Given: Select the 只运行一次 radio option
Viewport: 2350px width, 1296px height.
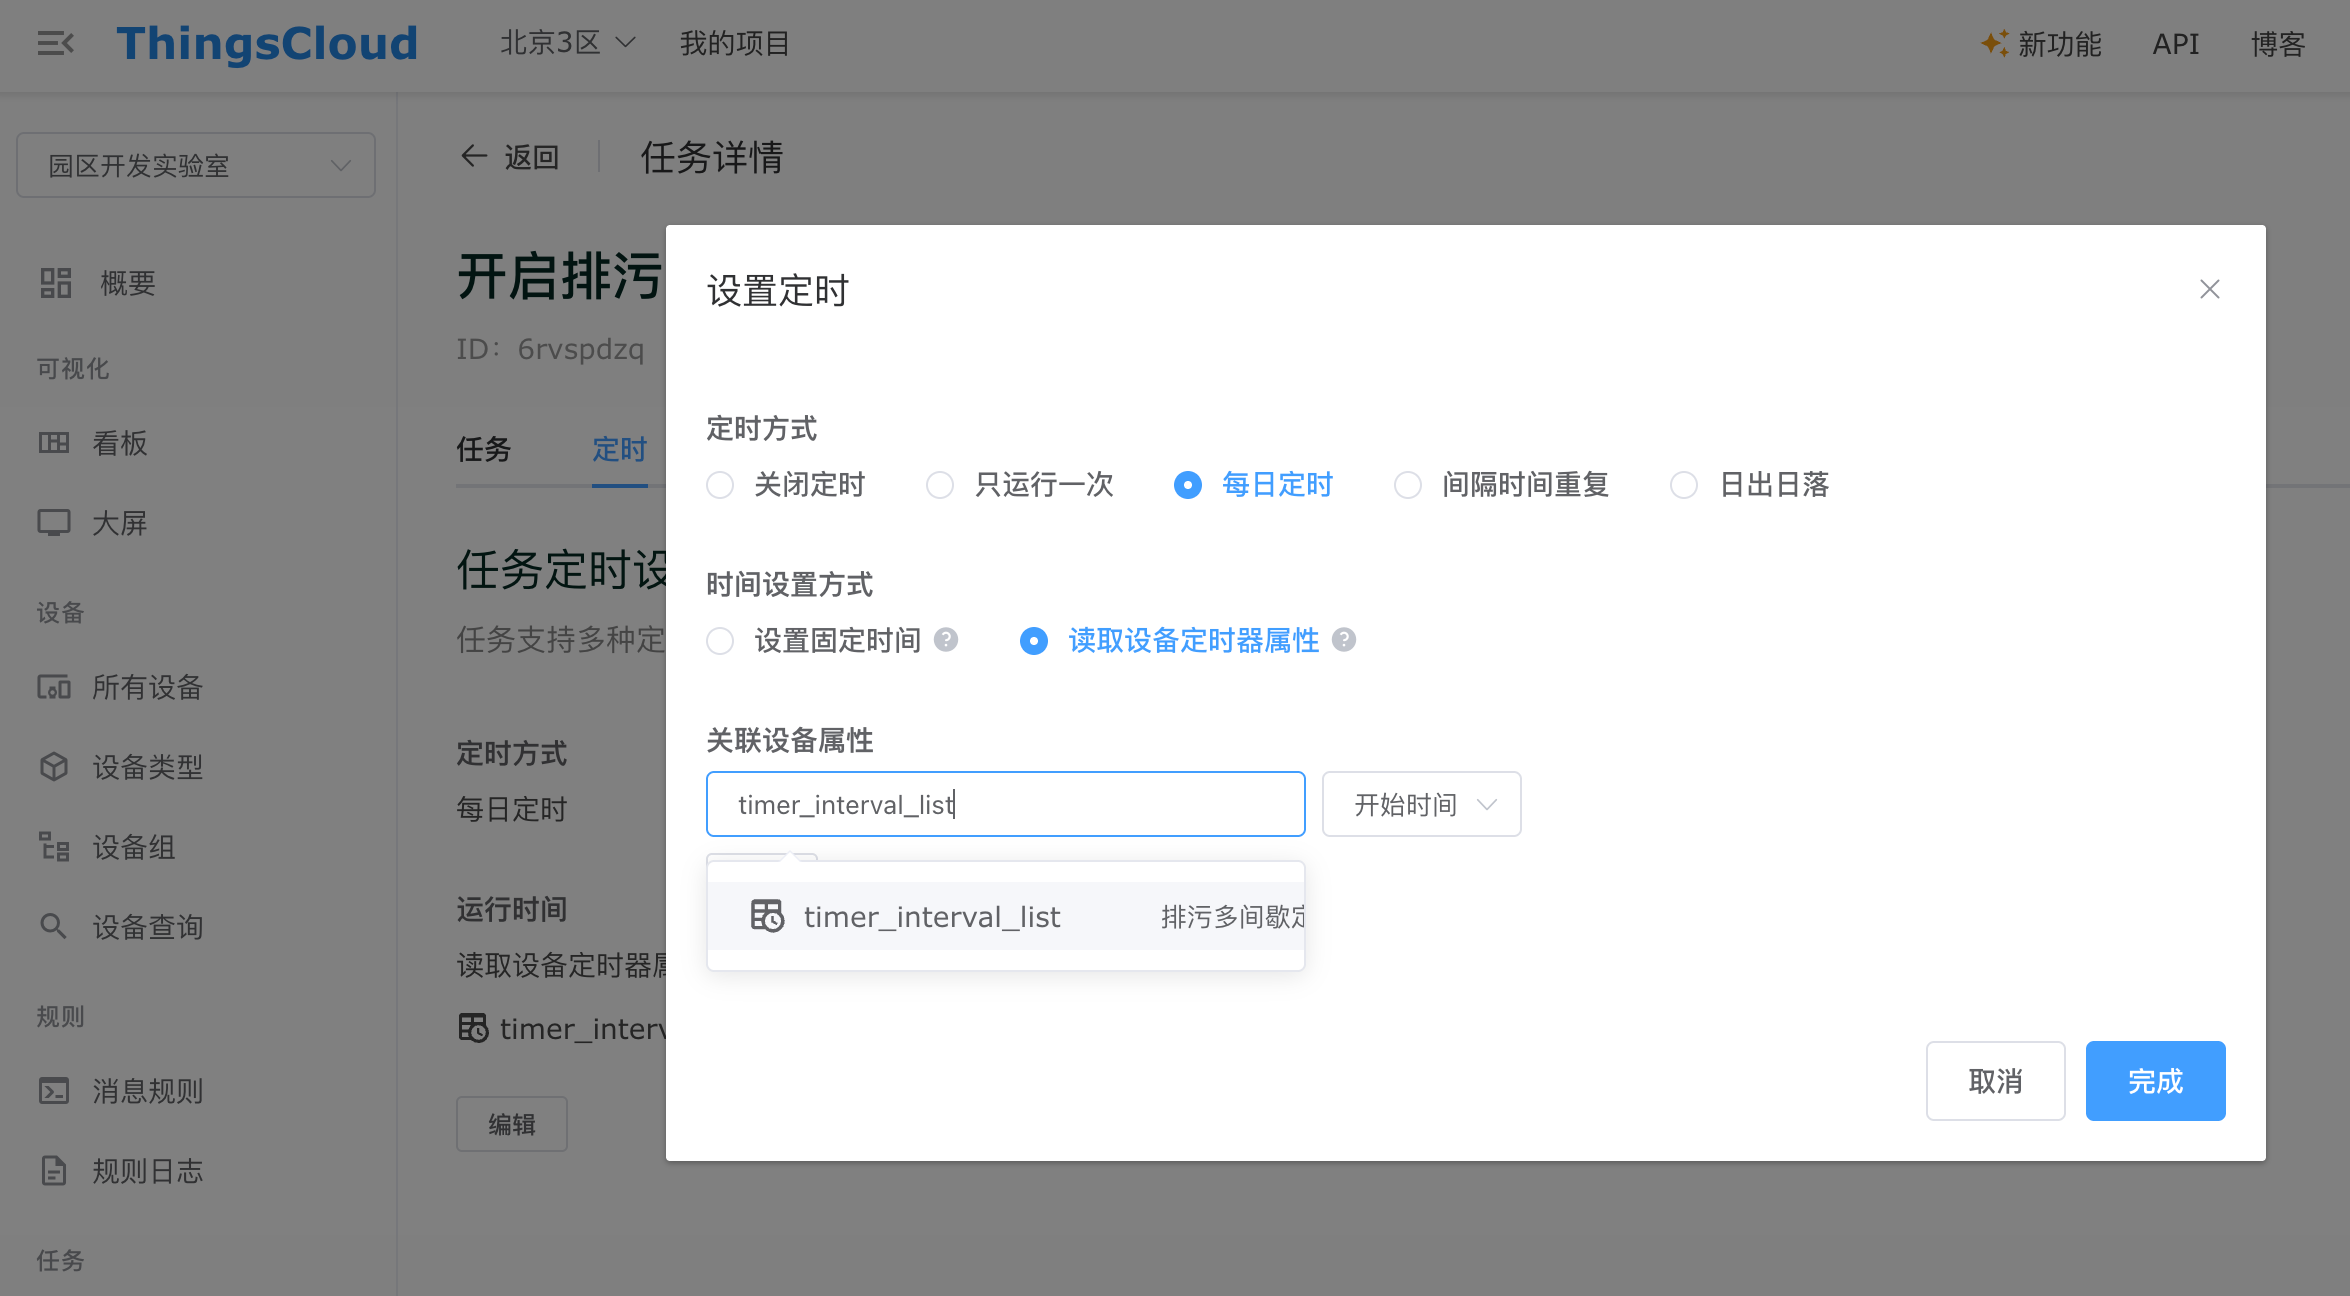Looking at the screenshot, I should pyautogui.click(x=940, y=485).
